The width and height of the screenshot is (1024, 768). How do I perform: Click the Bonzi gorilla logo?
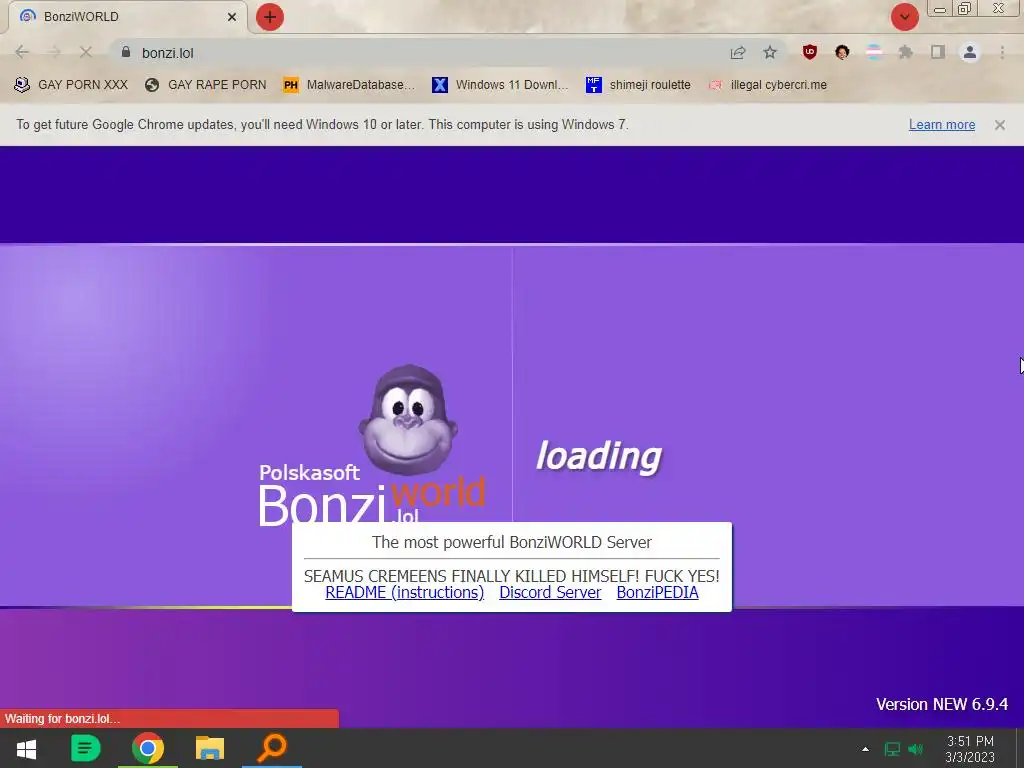click(x=408, y=420)
